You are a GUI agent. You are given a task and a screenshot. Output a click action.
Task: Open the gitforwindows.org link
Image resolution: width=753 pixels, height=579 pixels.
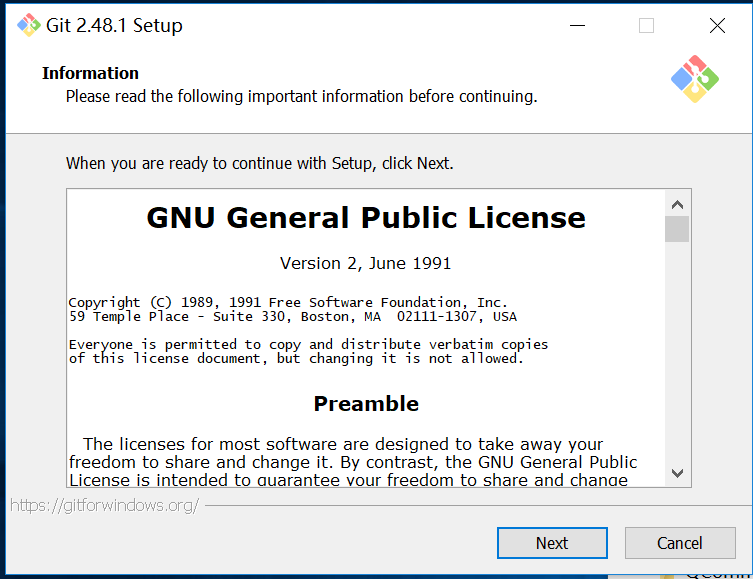[x=104, y=505]
